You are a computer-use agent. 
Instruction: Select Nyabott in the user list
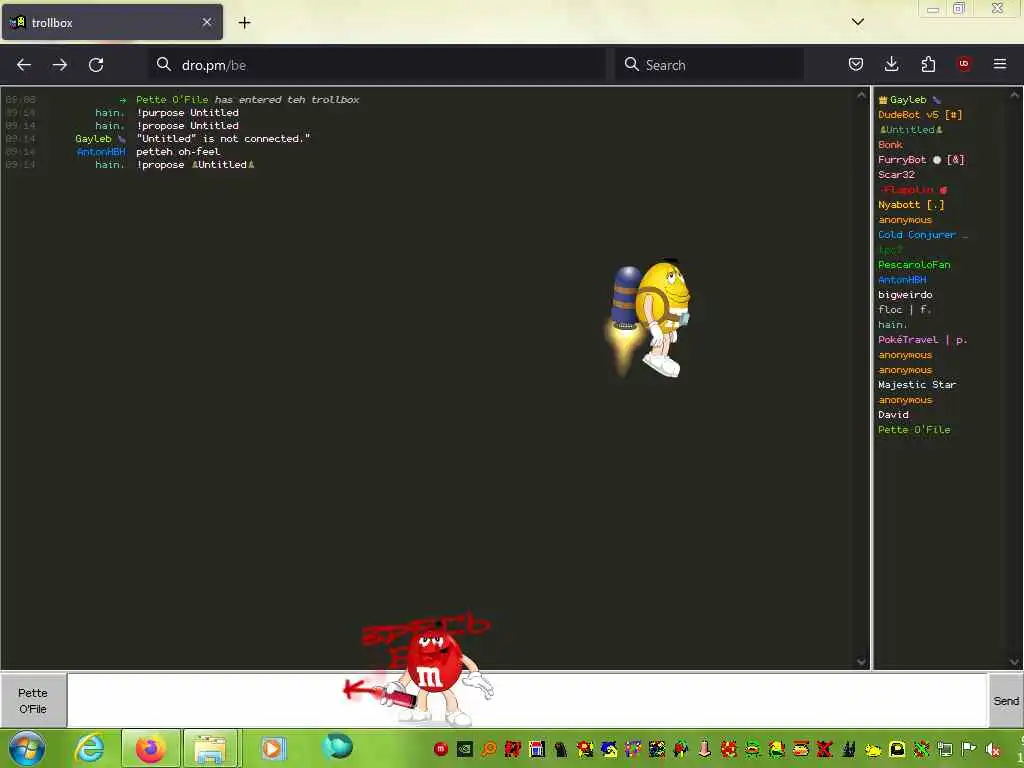pyautogui.click(x=911, y=205)
